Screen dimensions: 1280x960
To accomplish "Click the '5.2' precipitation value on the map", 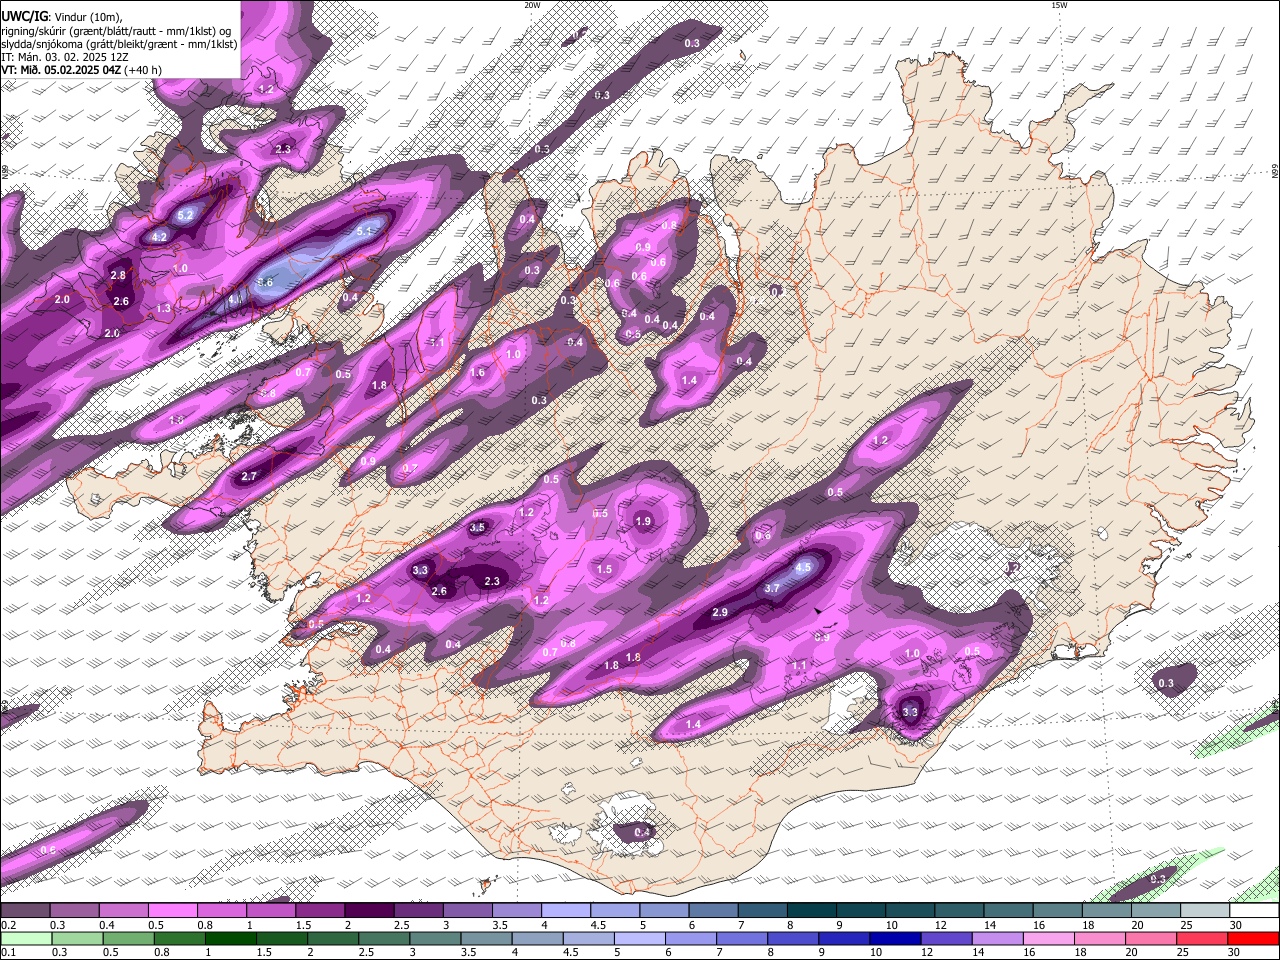I will point(185,215).
